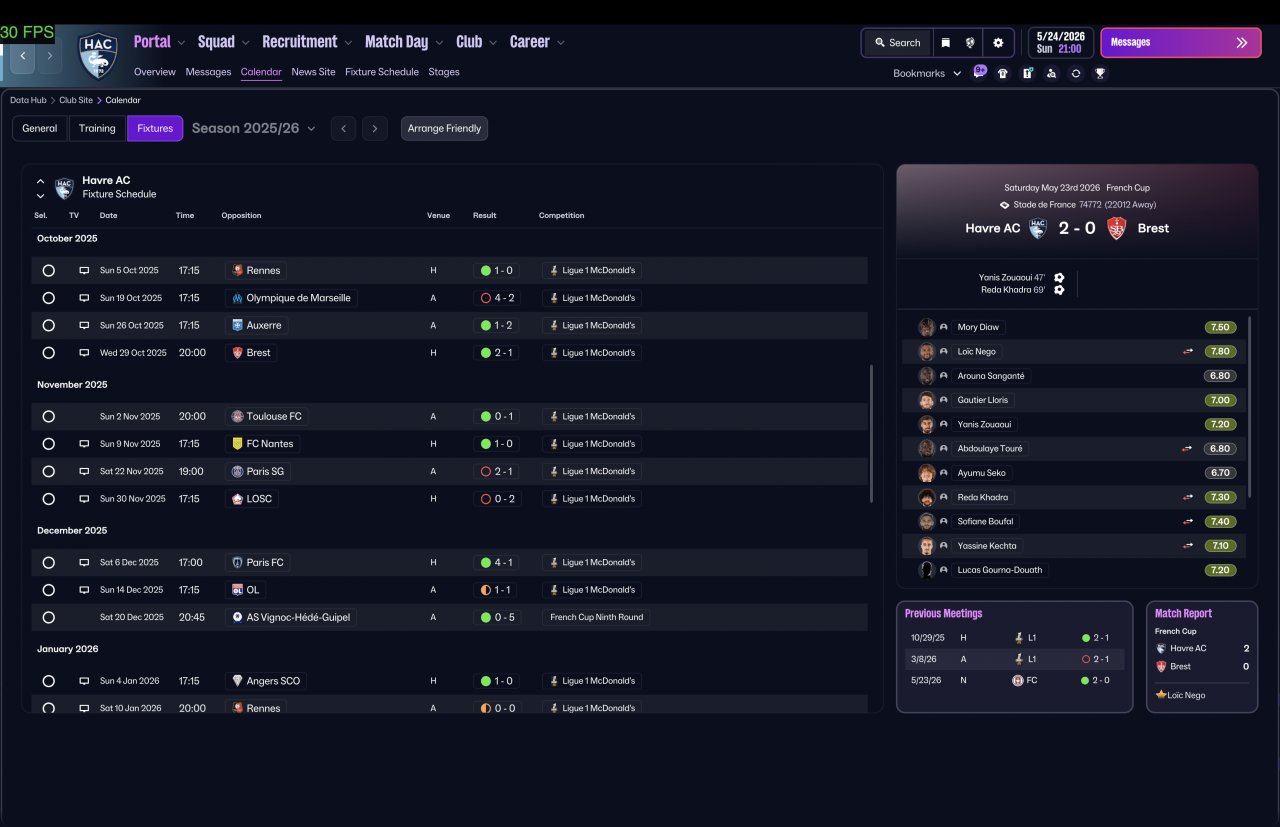This screenshot has height=827, width=1280.
Task: Select the radio button for the Auxerre fixture
Action: [48, 325]
